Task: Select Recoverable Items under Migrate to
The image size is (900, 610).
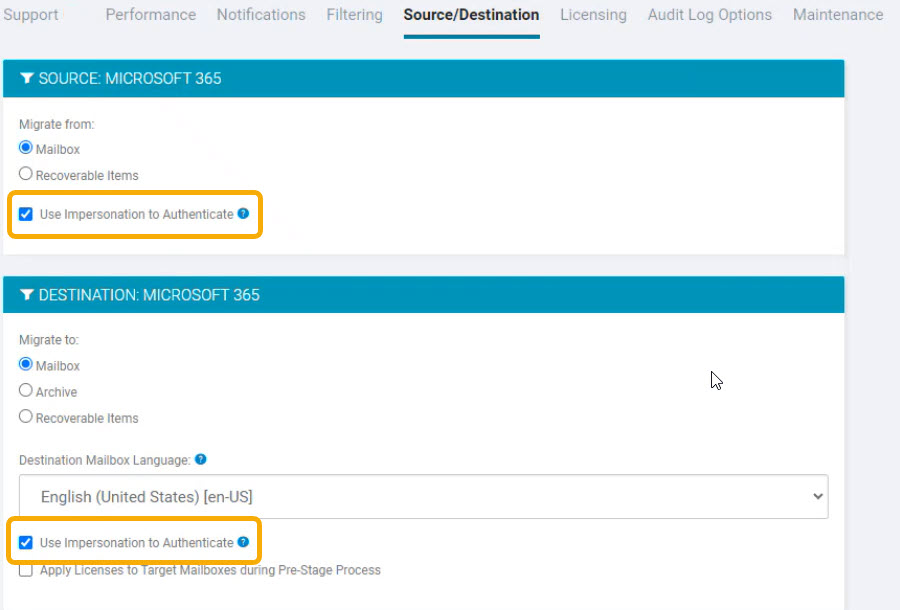Action: tap(25, 417)
